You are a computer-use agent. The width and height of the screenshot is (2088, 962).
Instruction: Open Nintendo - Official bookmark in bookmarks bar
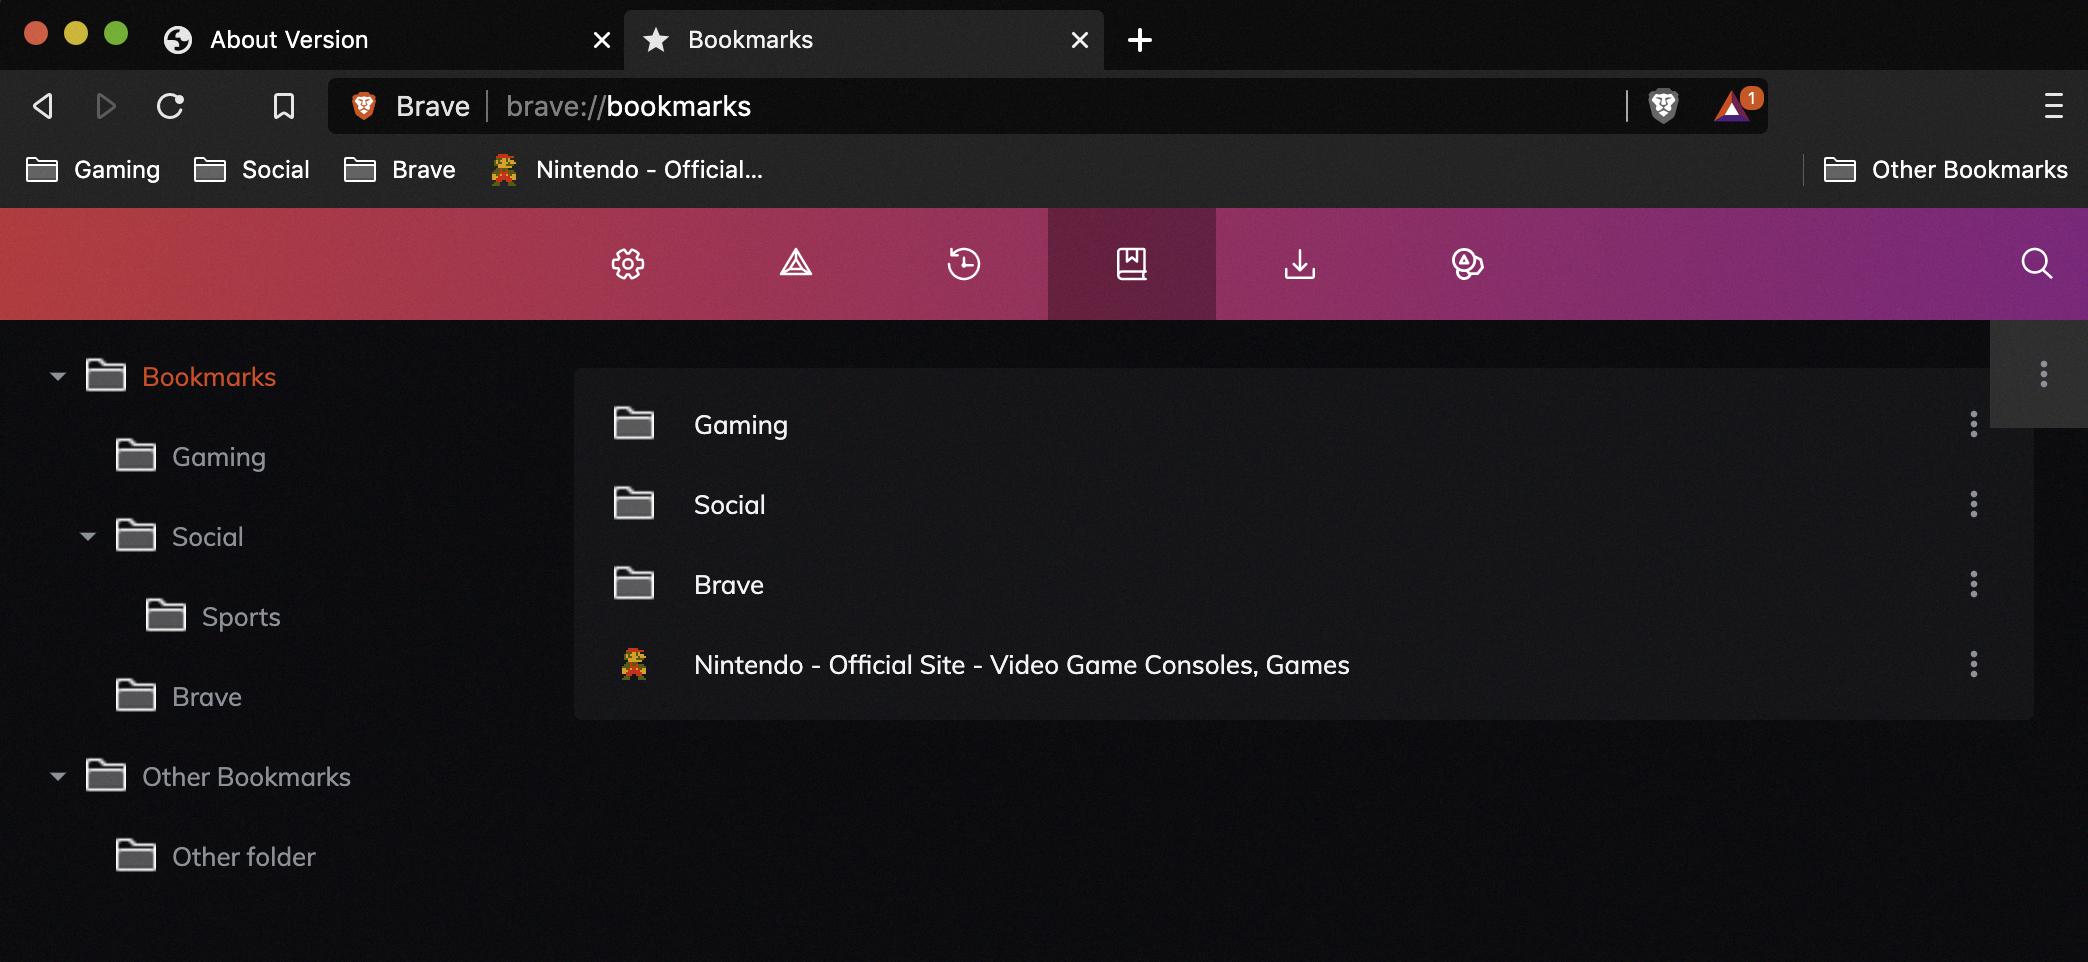(627, 170)
